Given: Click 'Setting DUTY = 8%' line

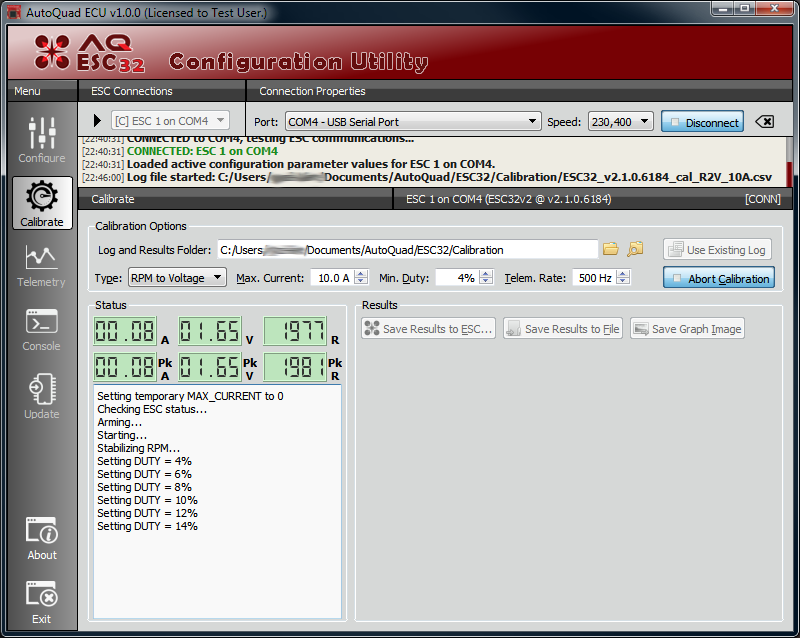Looking at the screenshot, I should (x=144, y=487).
